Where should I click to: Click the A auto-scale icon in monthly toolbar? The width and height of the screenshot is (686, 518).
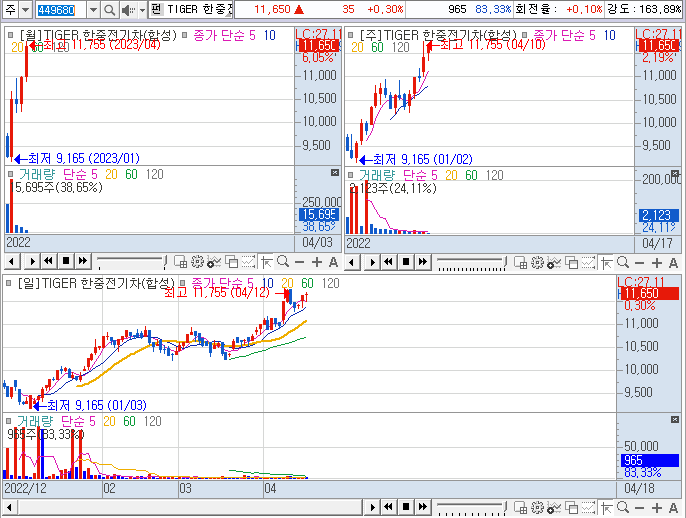(333, 262)
